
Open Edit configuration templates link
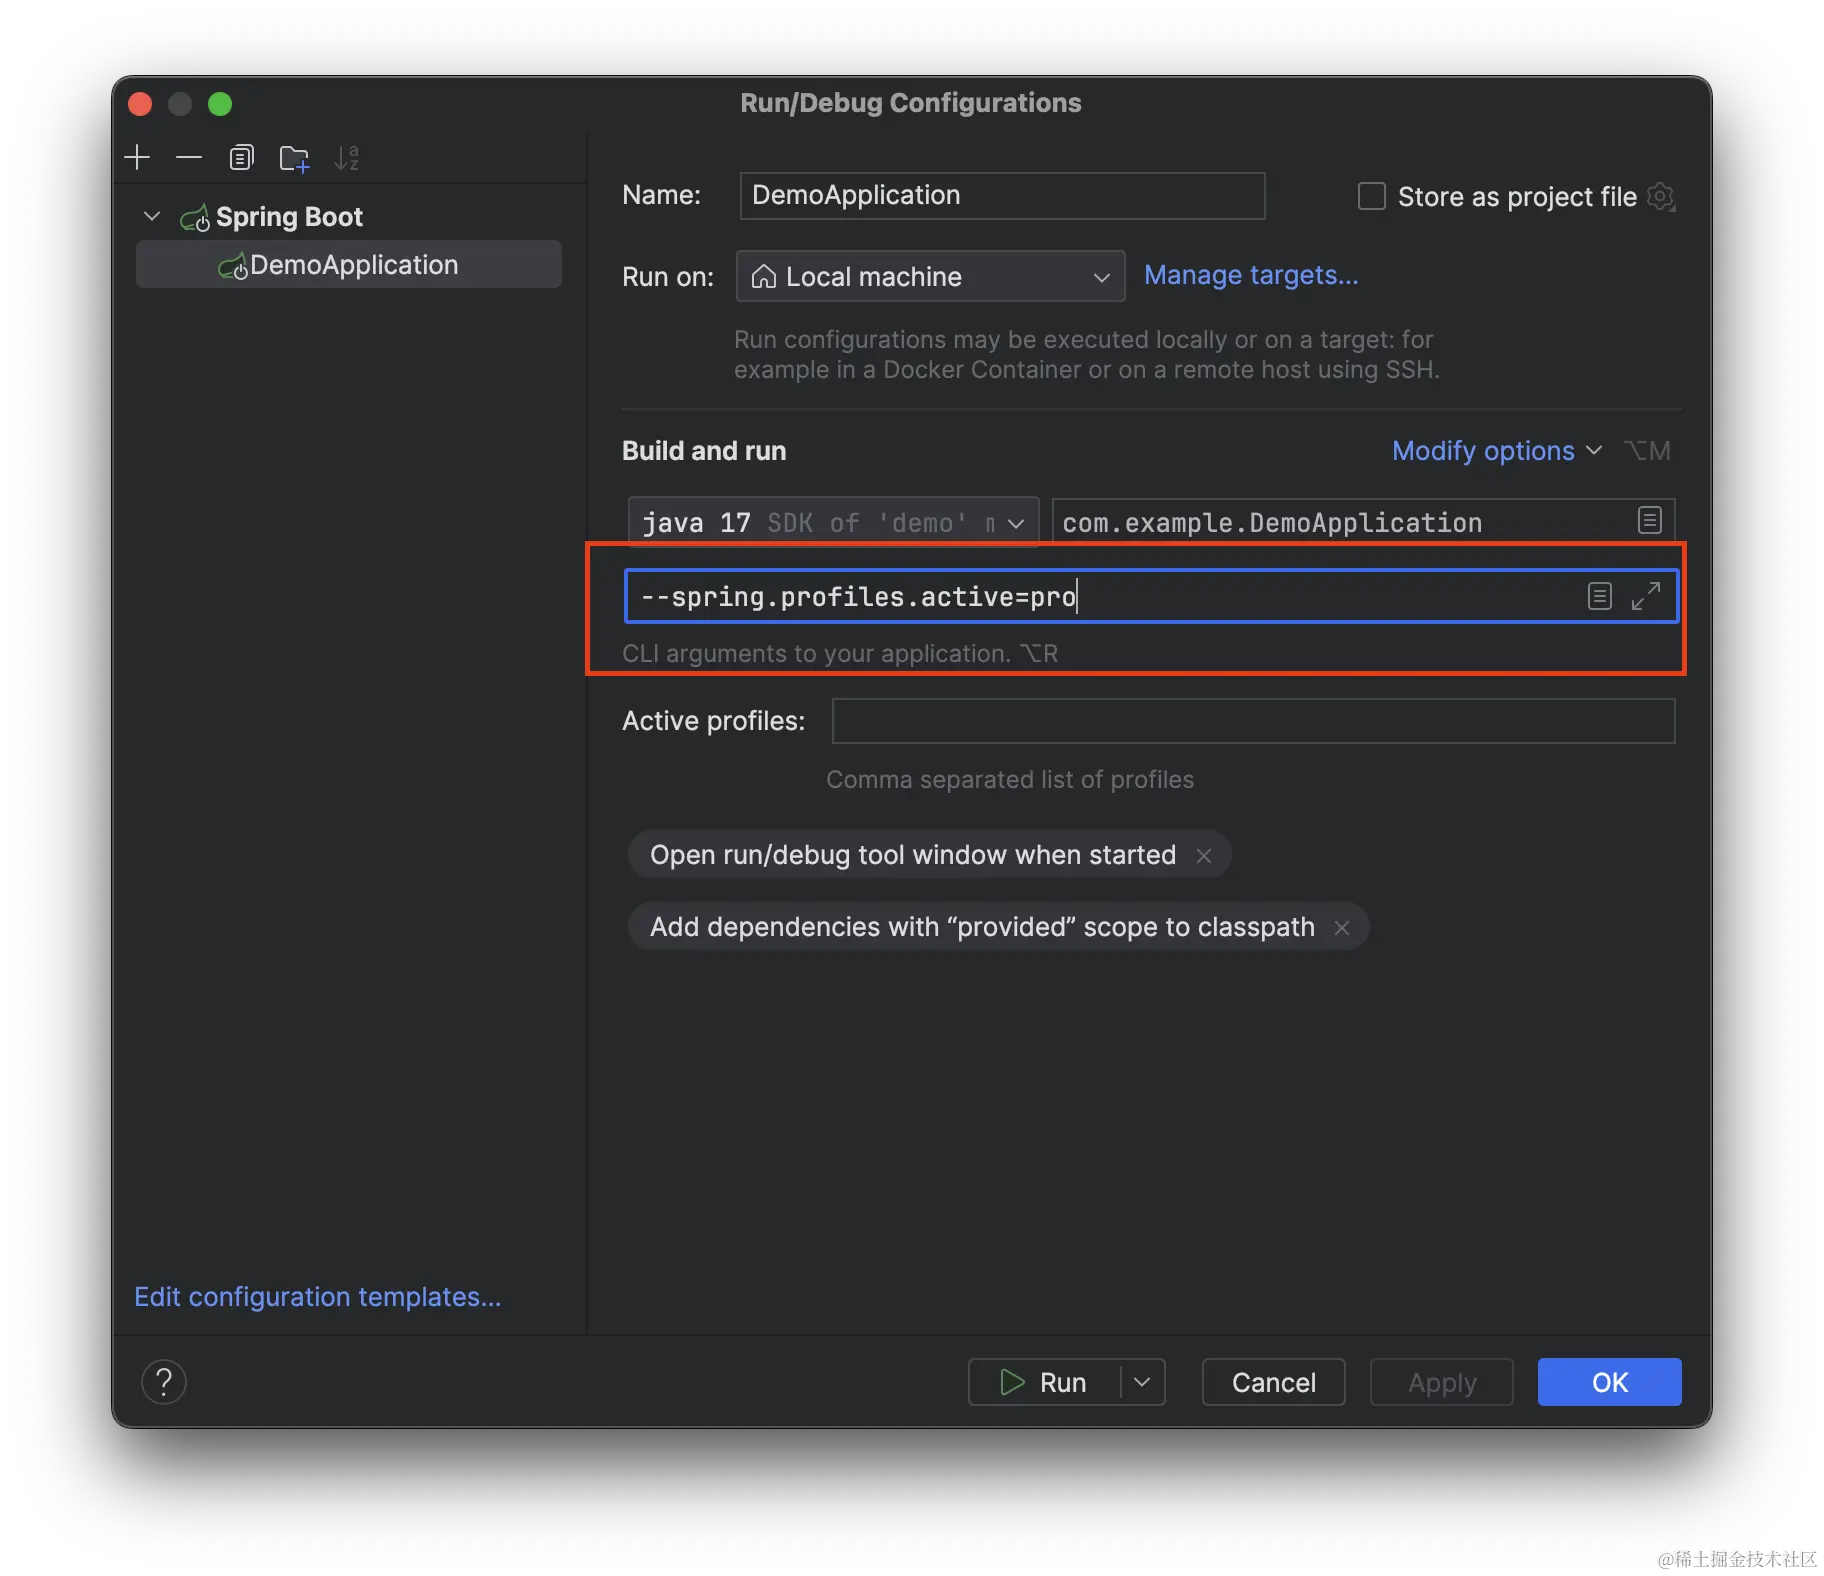(318, 1297)
